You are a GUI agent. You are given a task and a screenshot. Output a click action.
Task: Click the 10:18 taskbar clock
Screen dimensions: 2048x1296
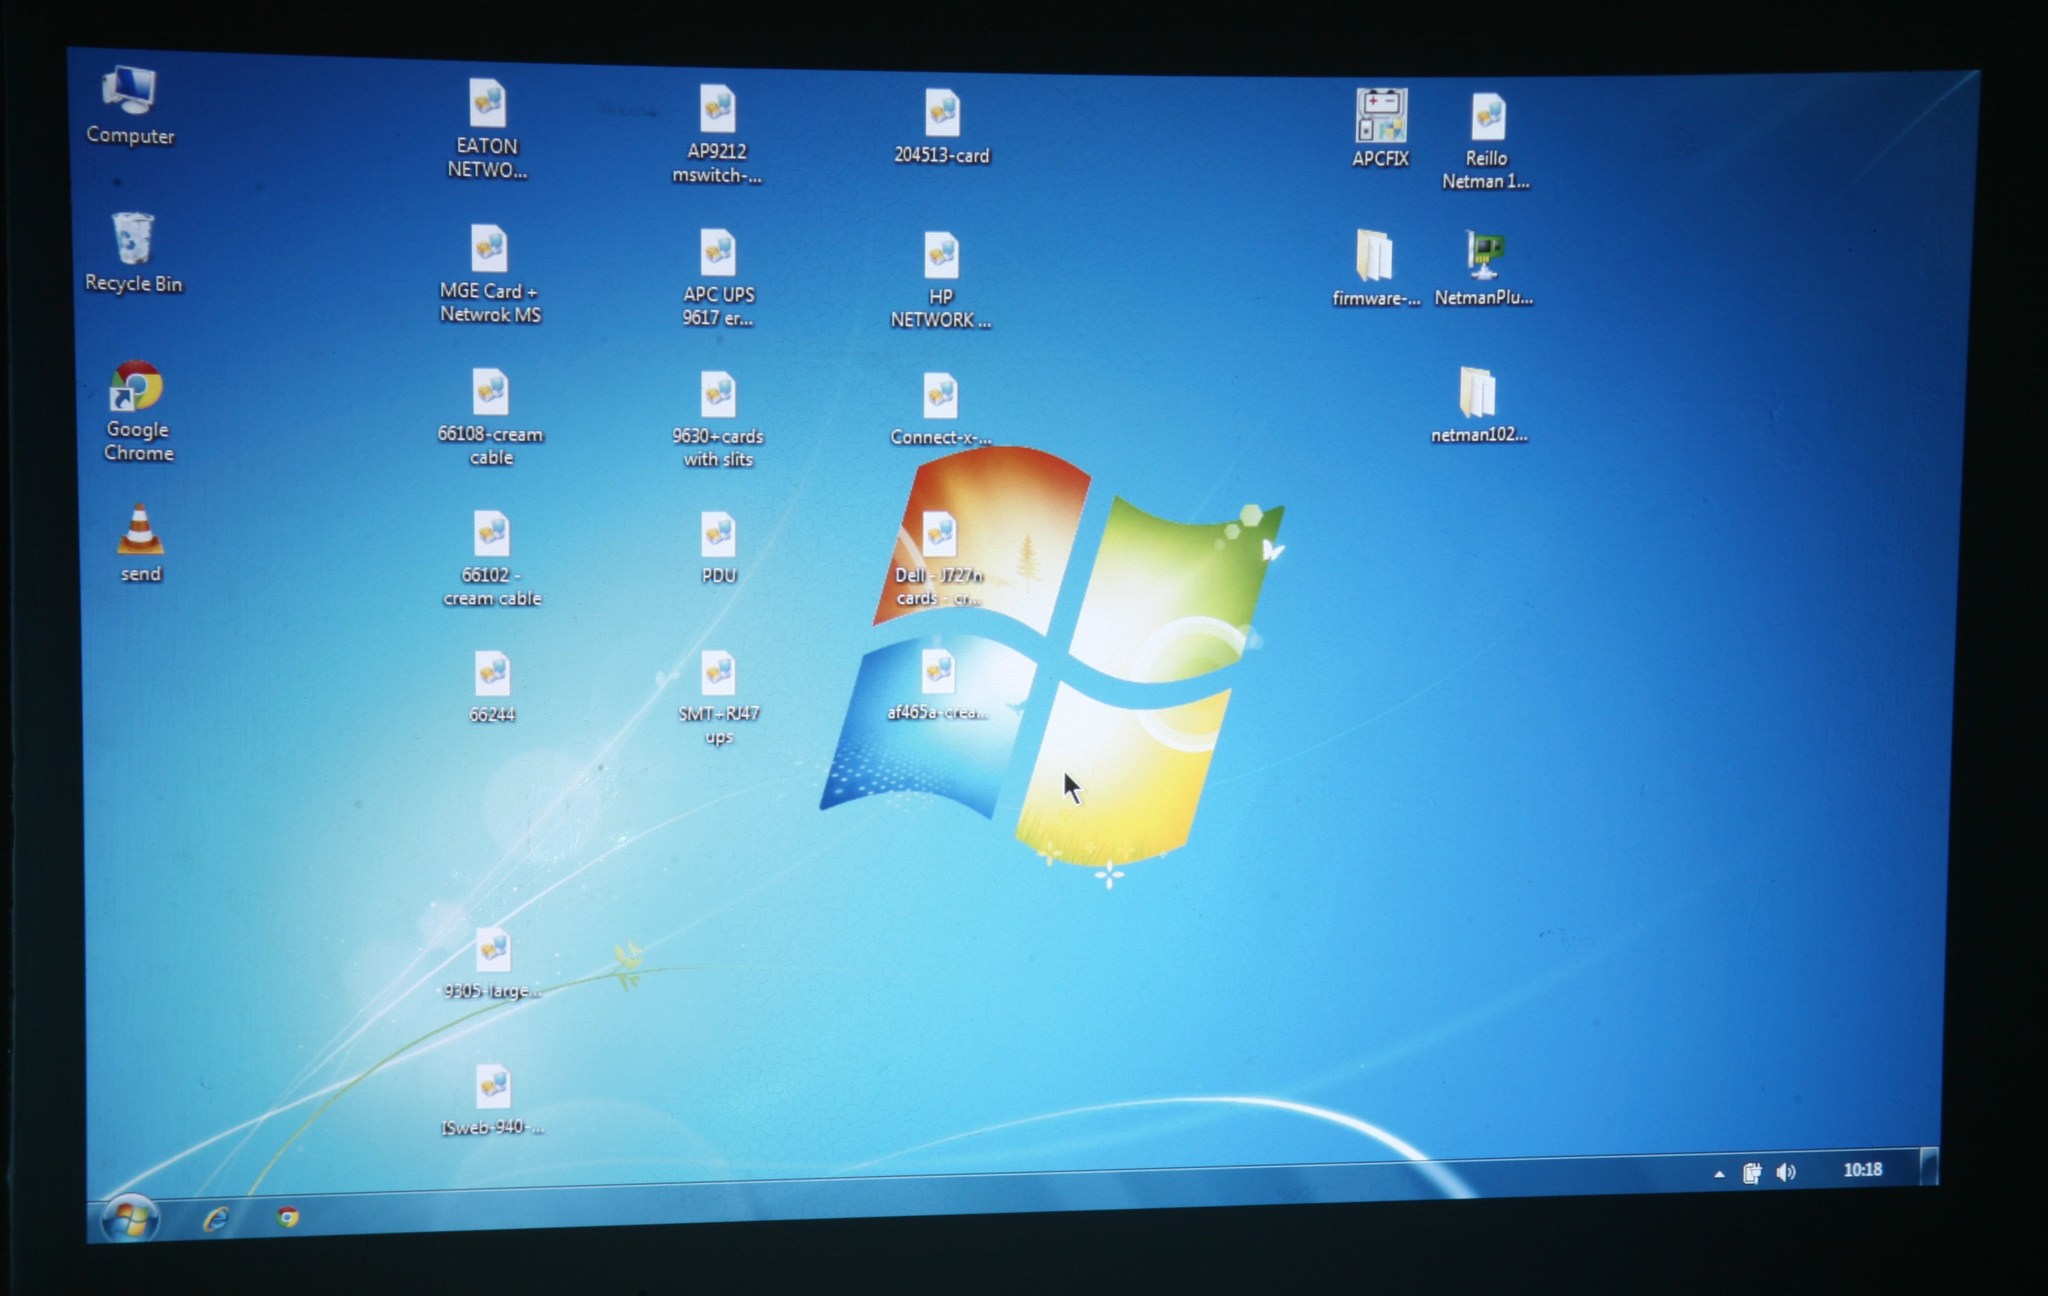[x=1862, y=1169]
